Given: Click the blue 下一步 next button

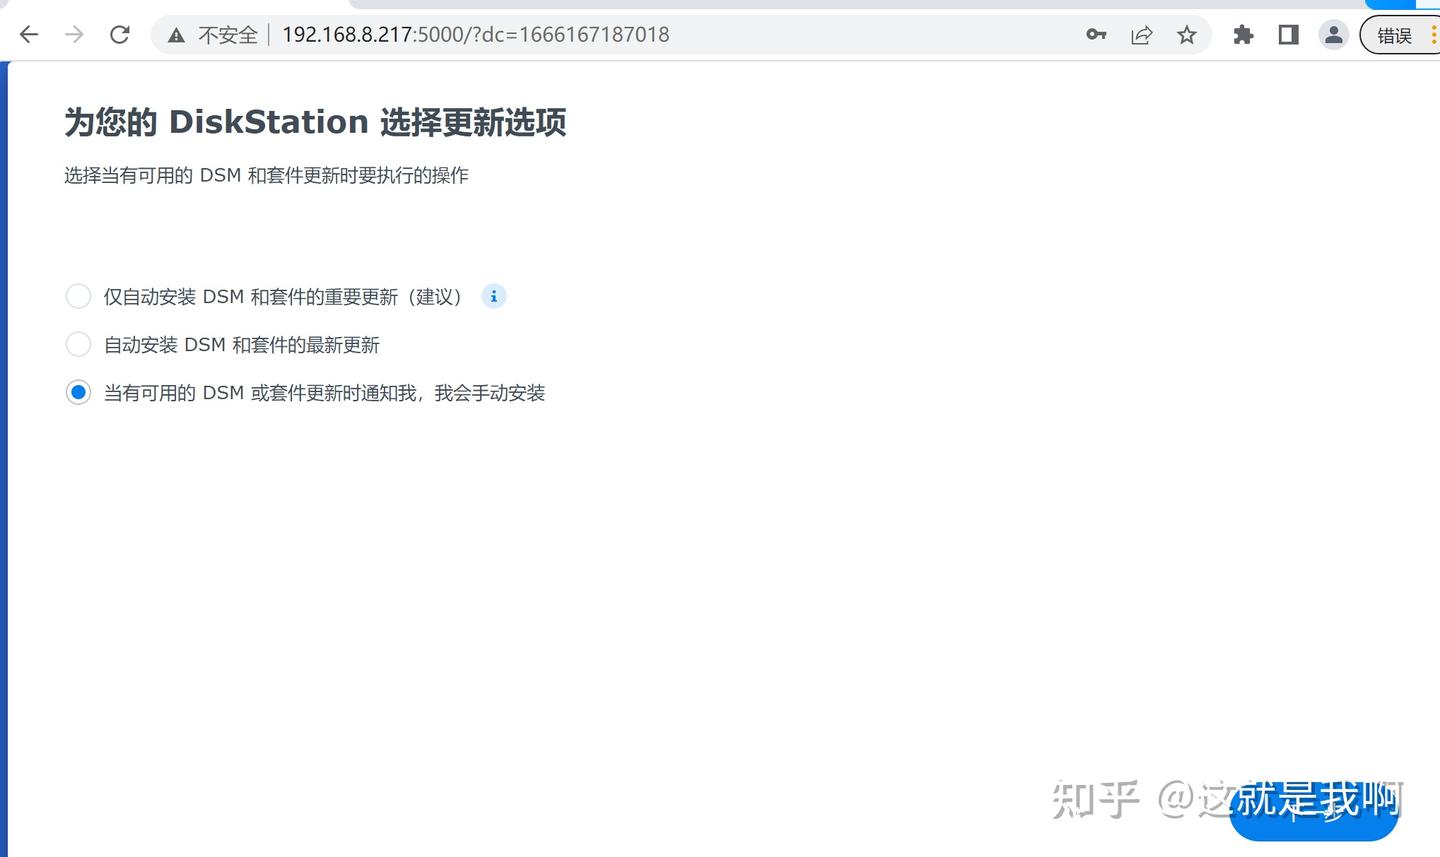Looking at the screenshot, I should click(1313, 820).
